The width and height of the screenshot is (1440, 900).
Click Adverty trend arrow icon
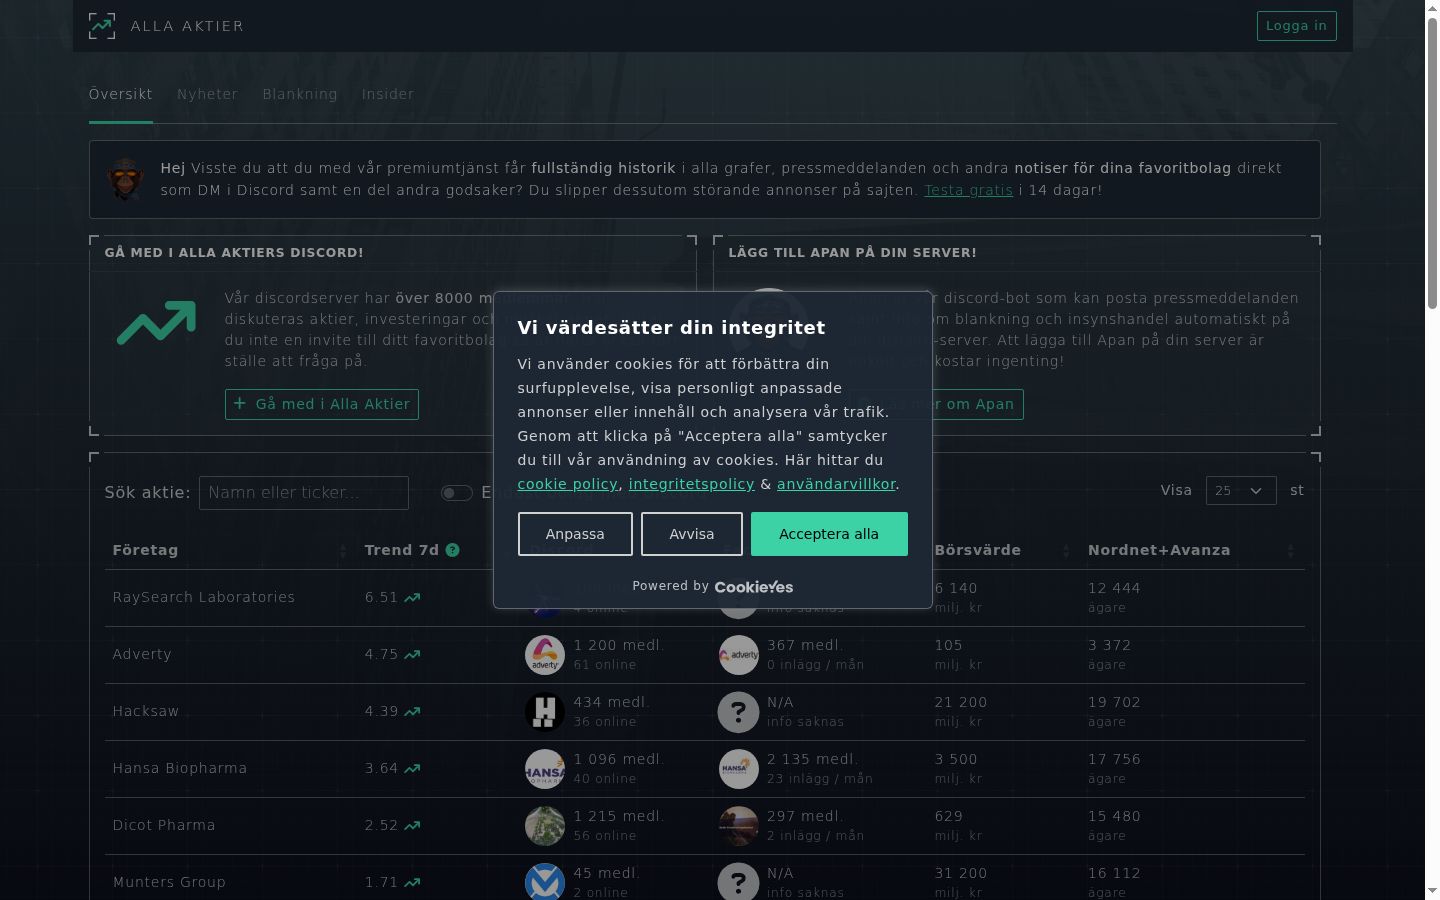(x=412, y=655)
